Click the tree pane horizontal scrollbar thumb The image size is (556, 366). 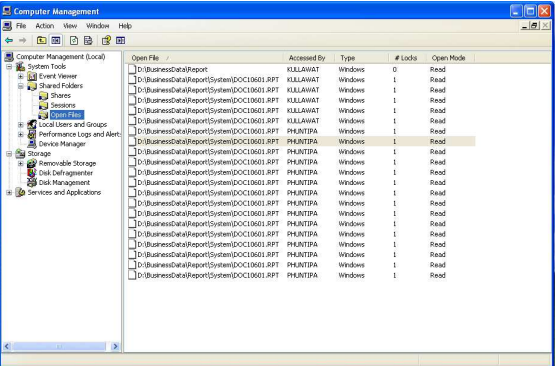(59, 346)
